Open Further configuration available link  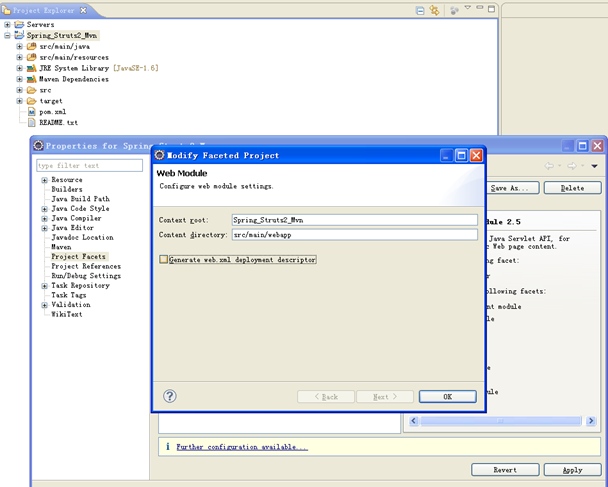[242, 447]
